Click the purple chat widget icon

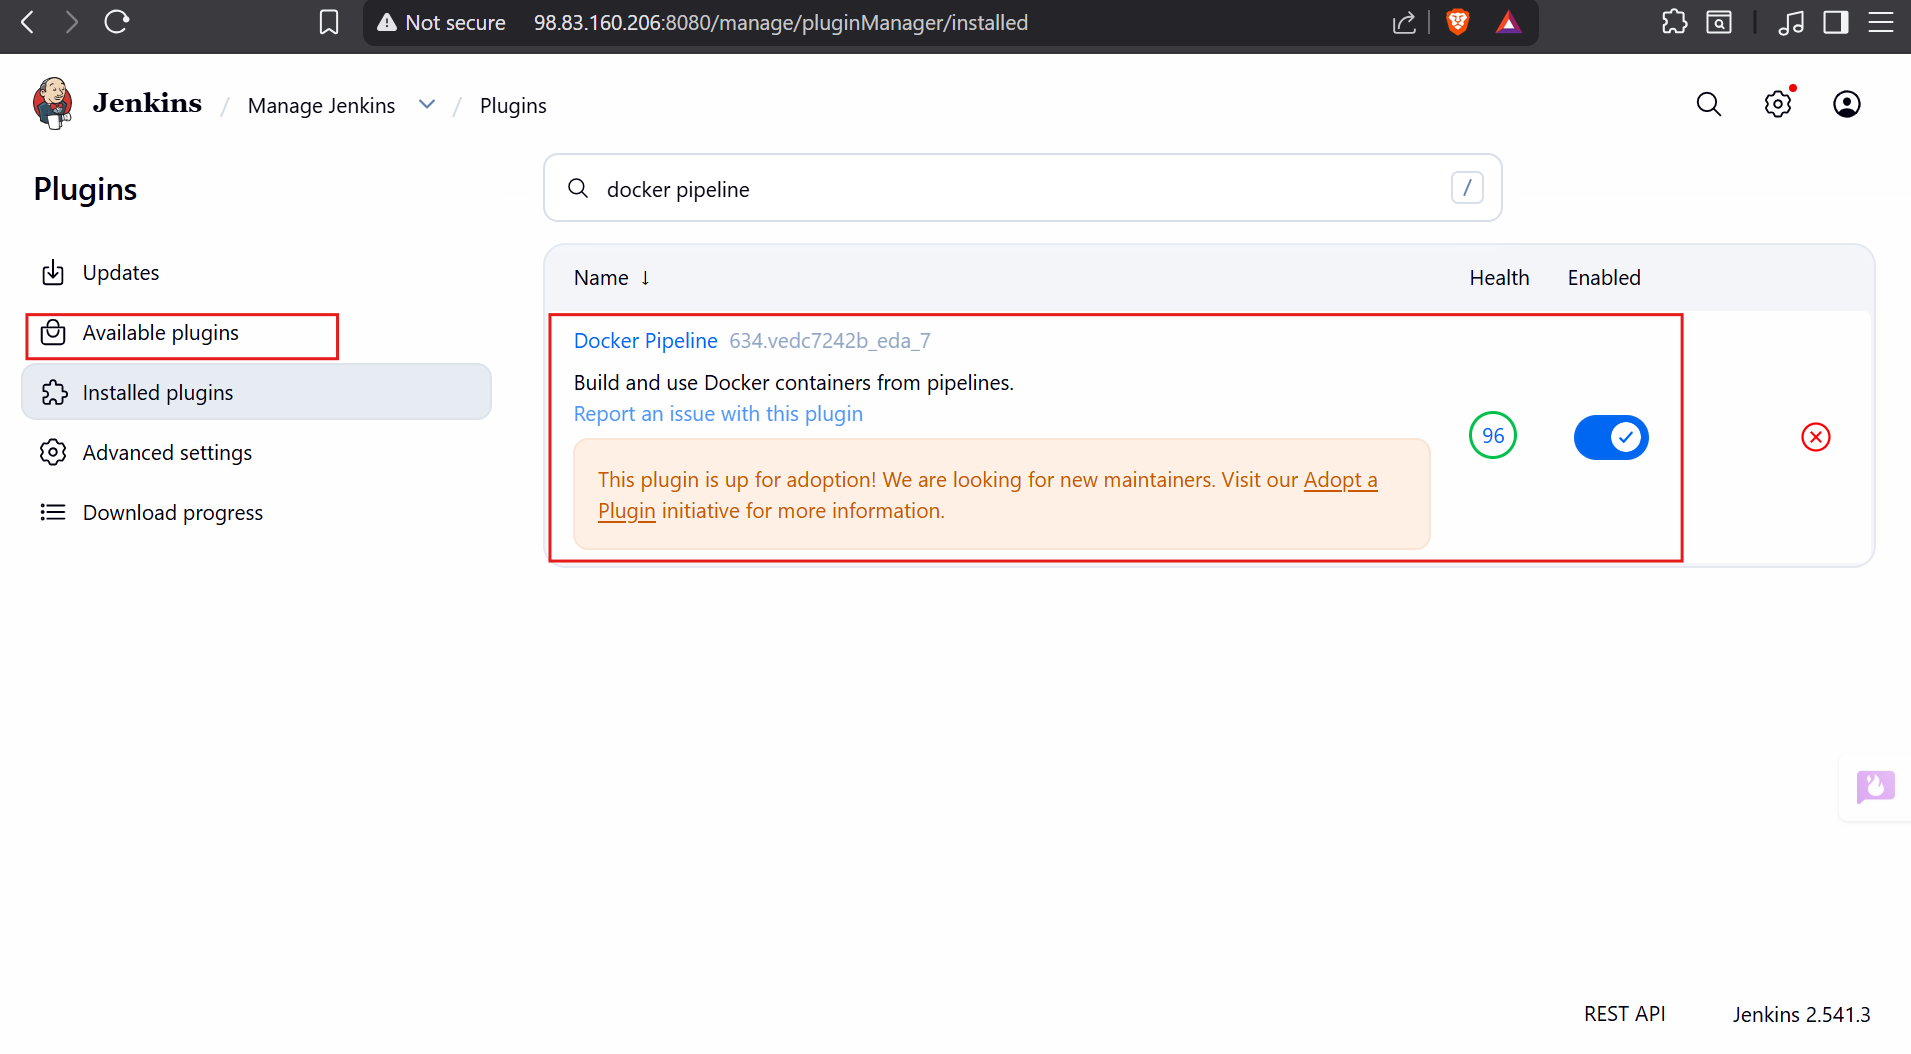click(x=1876, y=787)
